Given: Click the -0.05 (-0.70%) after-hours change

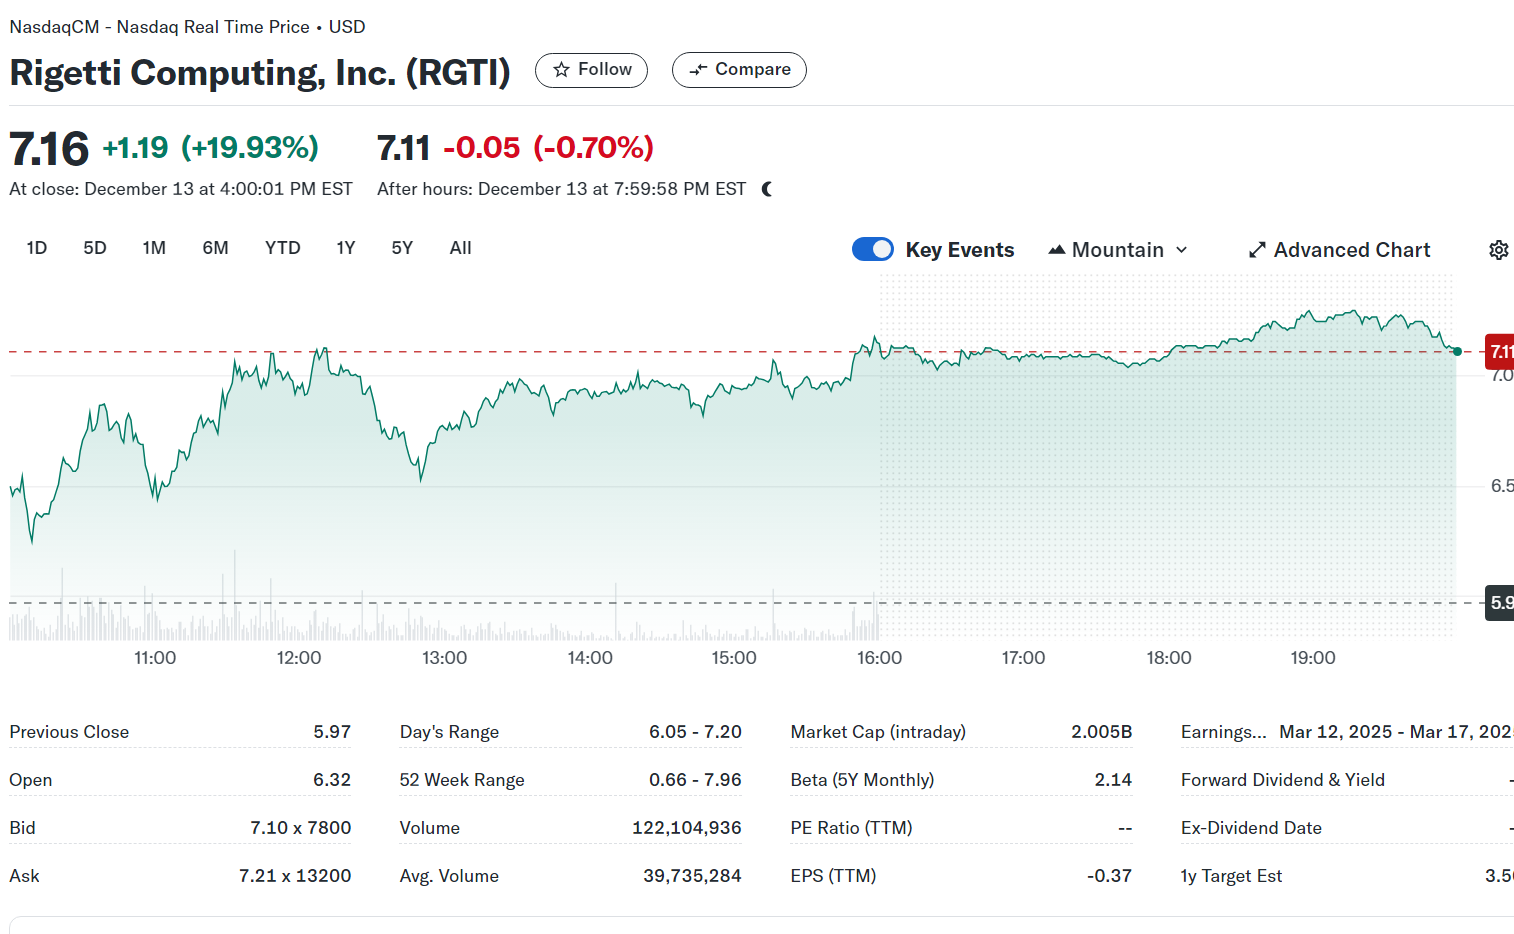Looking at the screenshot, I should (548, 148).
